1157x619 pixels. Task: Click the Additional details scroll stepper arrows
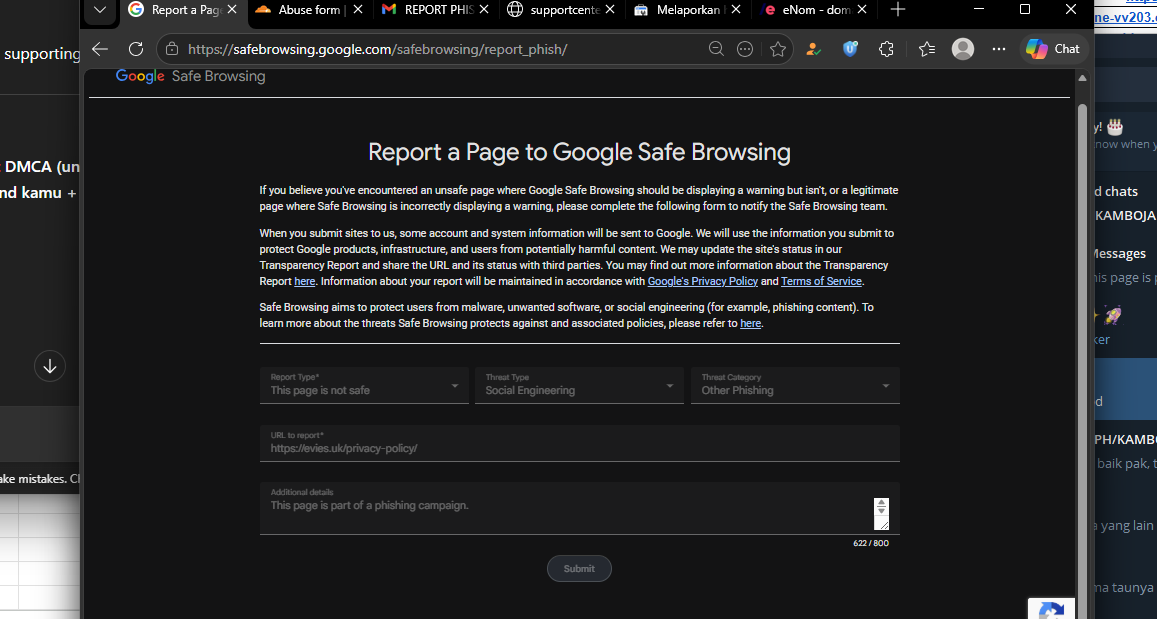(x=881, y=506)
